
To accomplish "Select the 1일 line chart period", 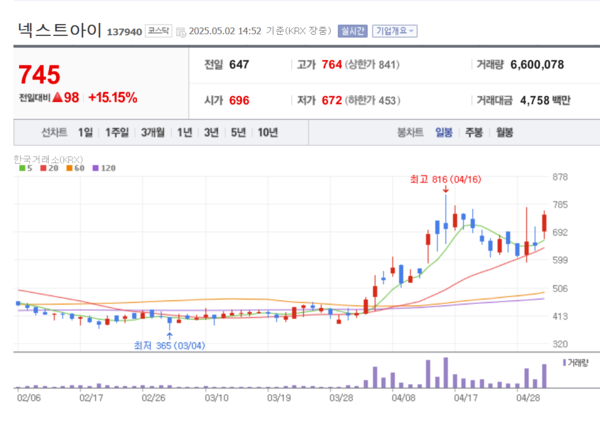I will [85, 132].
